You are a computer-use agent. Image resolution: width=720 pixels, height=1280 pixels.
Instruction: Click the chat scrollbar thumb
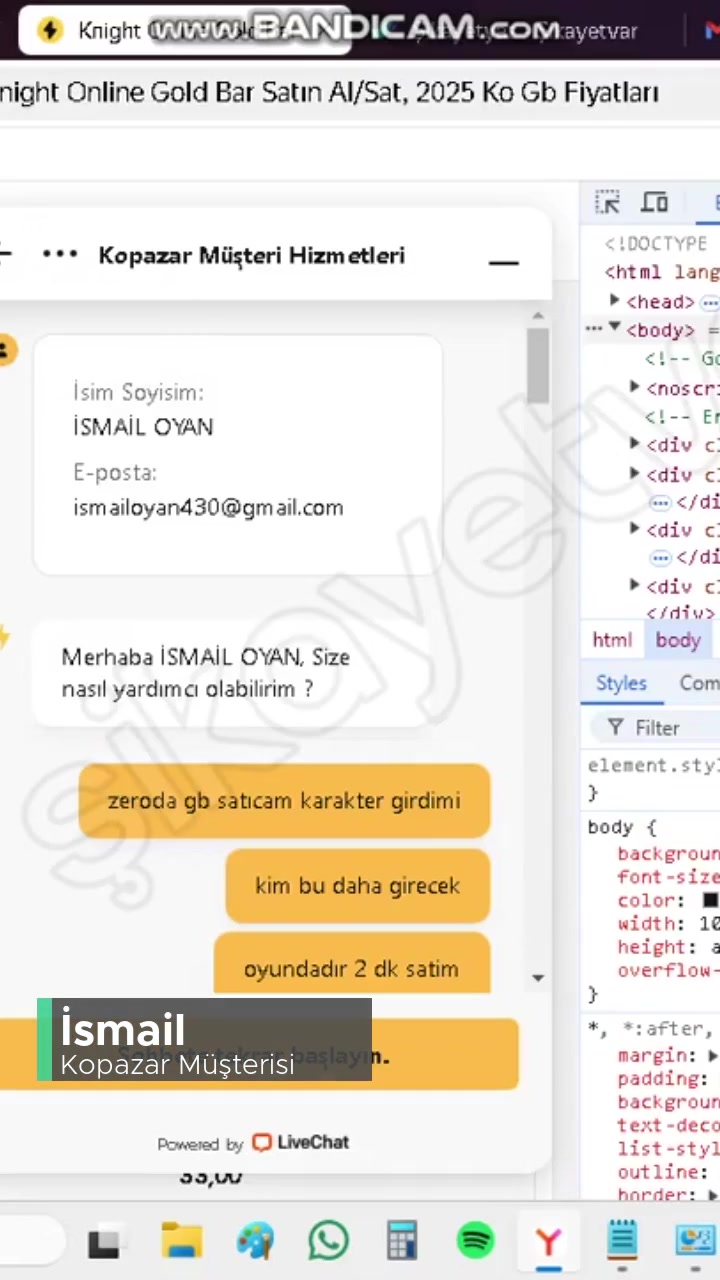538,366
